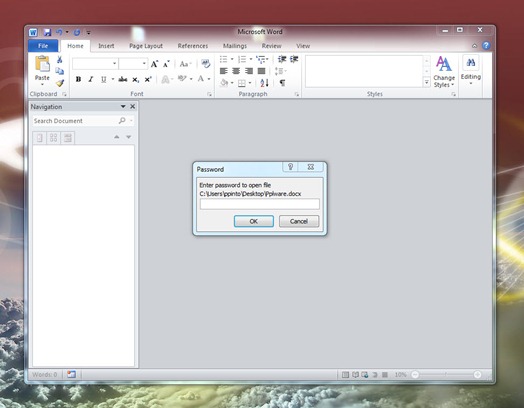Switch to the Insert tab
524x408 pixels.
tap(106, 46)
